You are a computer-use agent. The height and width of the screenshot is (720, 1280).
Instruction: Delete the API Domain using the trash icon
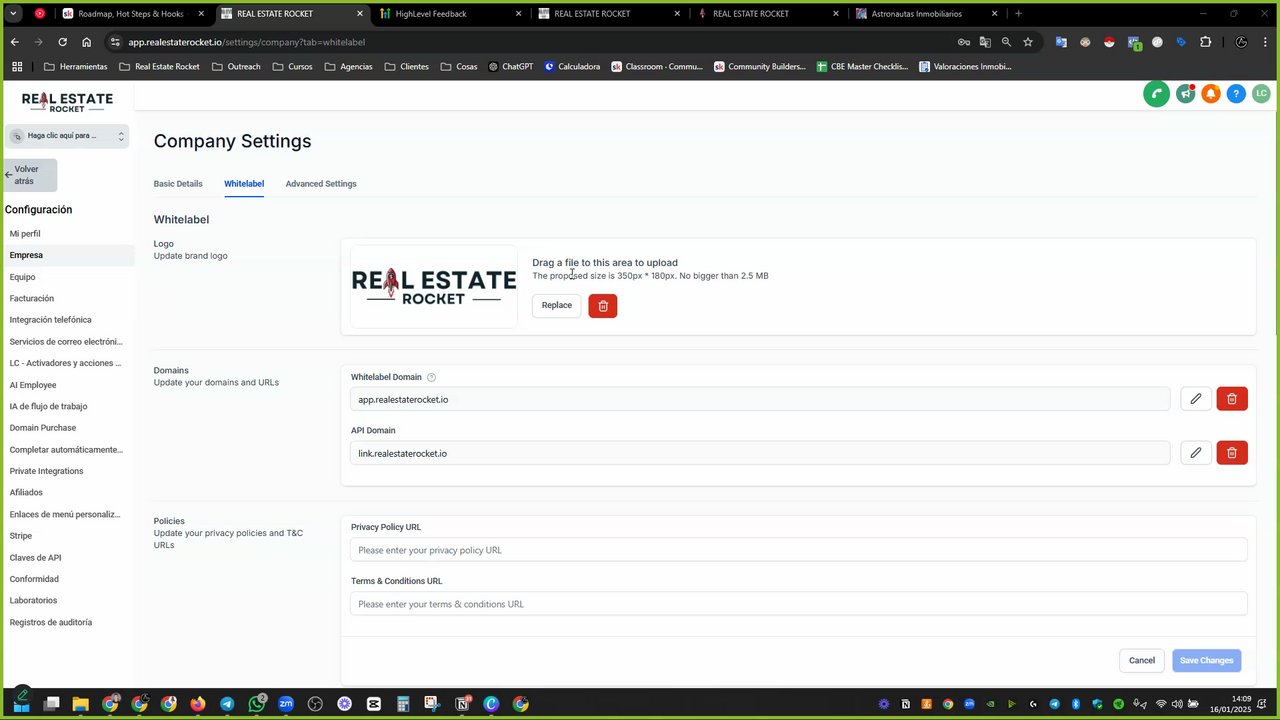(x=1232, y=453)
